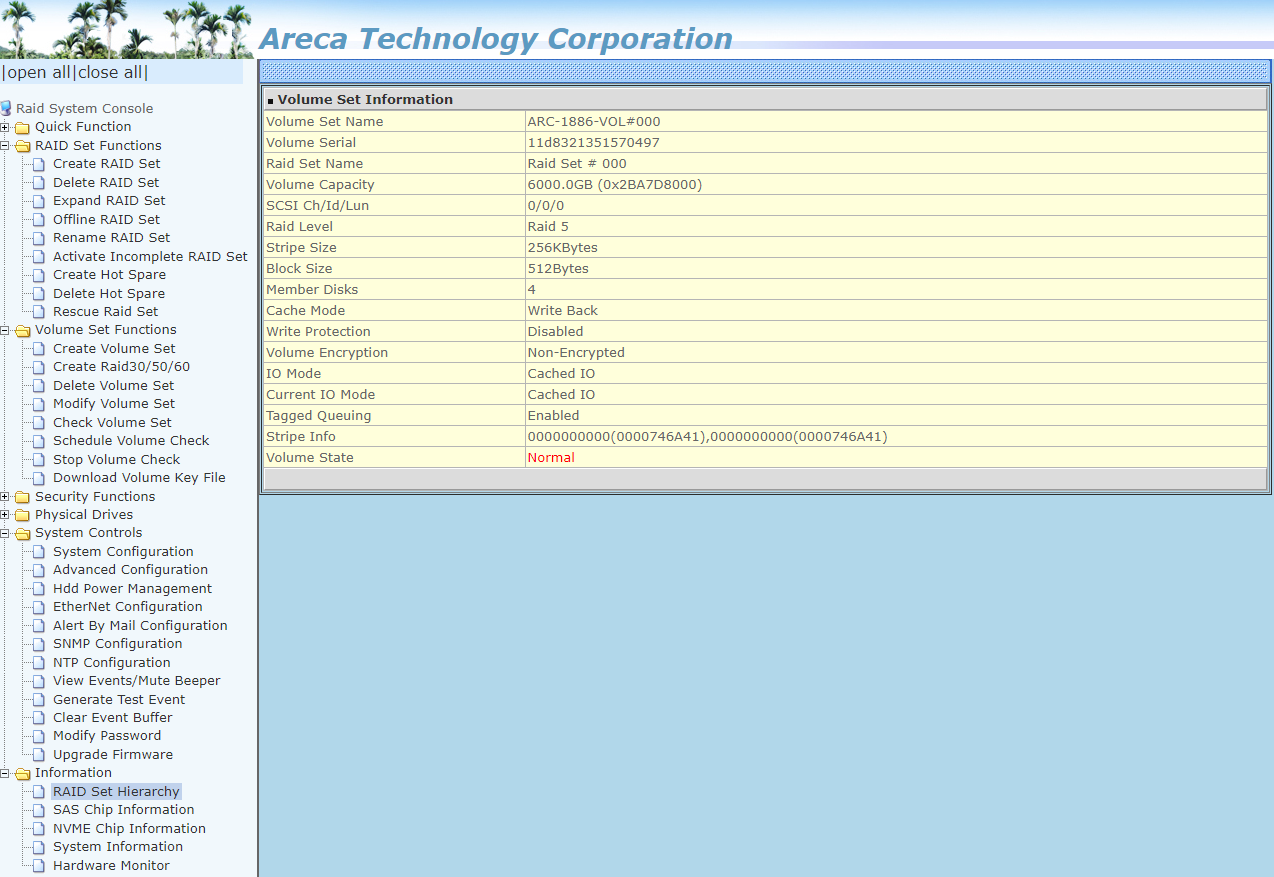Click the page icon beside SAS Chip Information
1274x877 pixels.
(x=39, y=810)
